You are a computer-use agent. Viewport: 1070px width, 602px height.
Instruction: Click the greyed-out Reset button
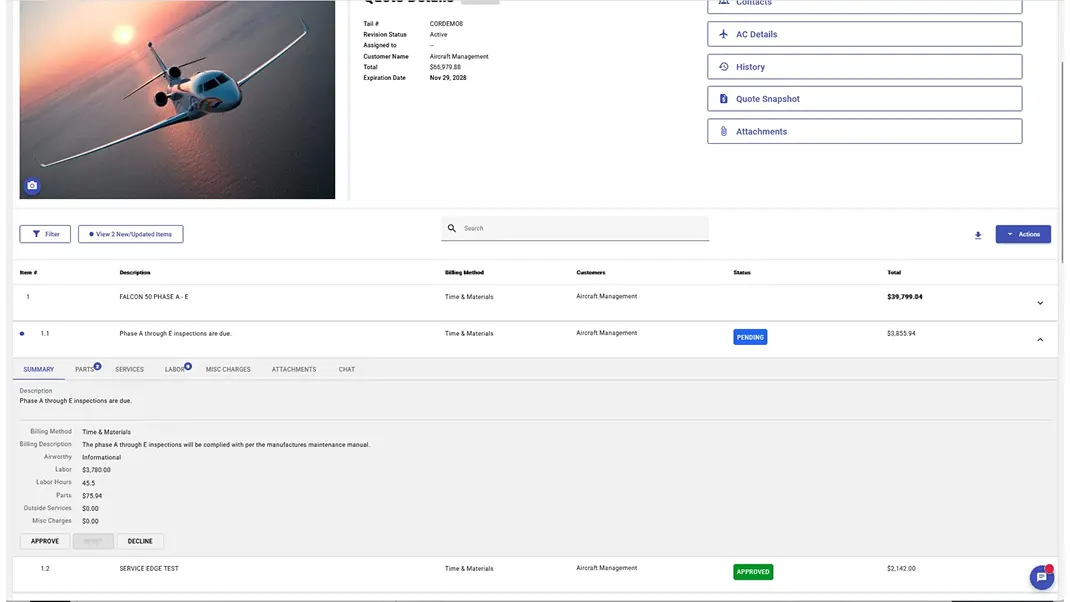coord(93,541)
